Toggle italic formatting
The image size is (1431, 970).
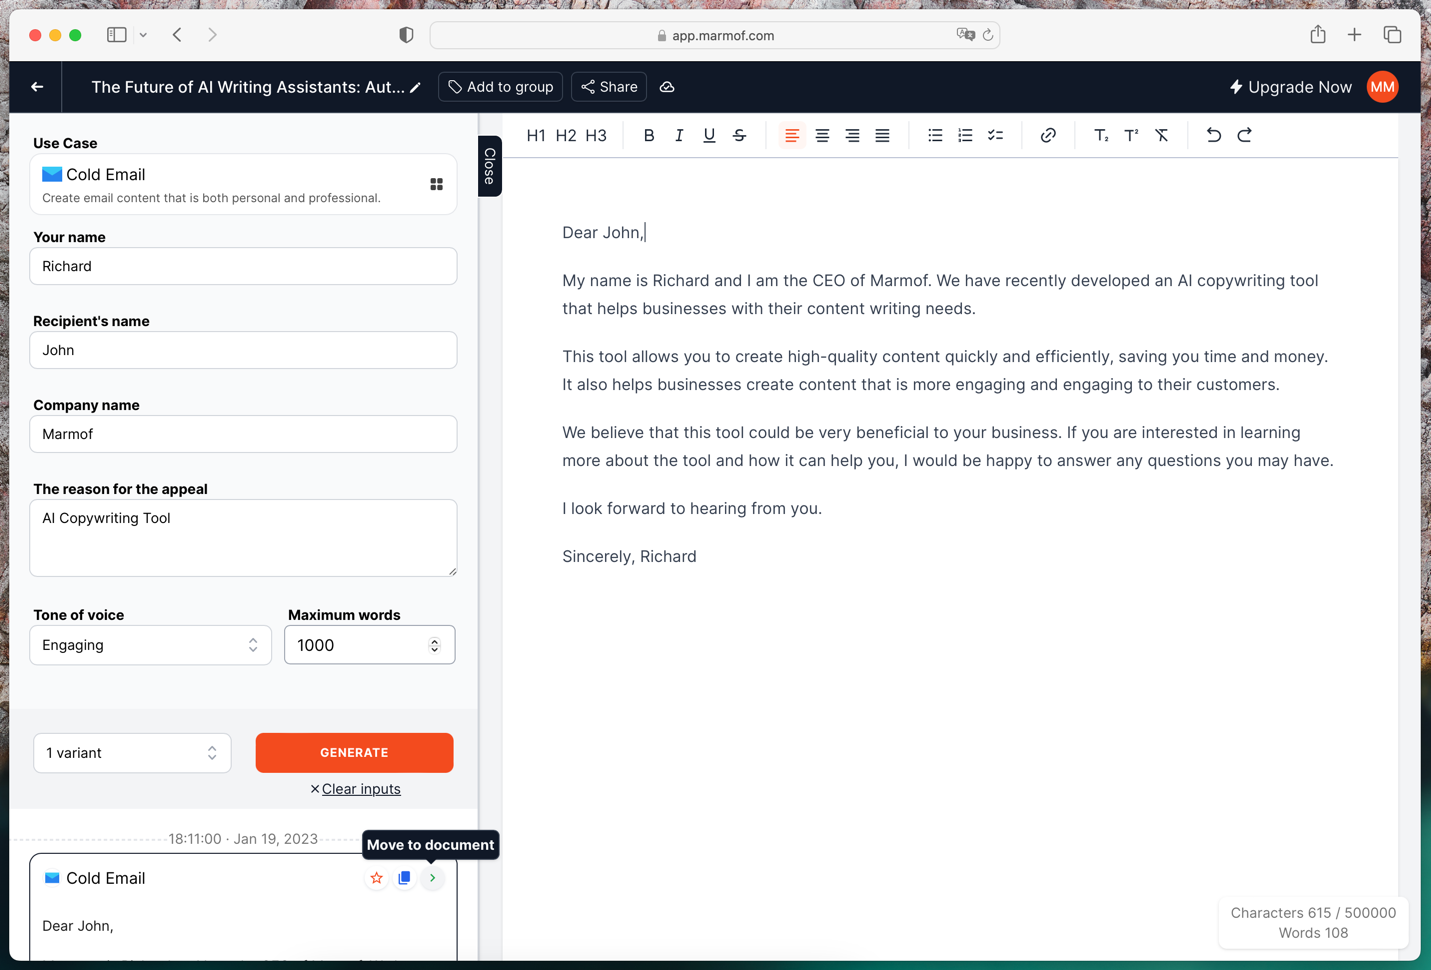click(679, 135)
